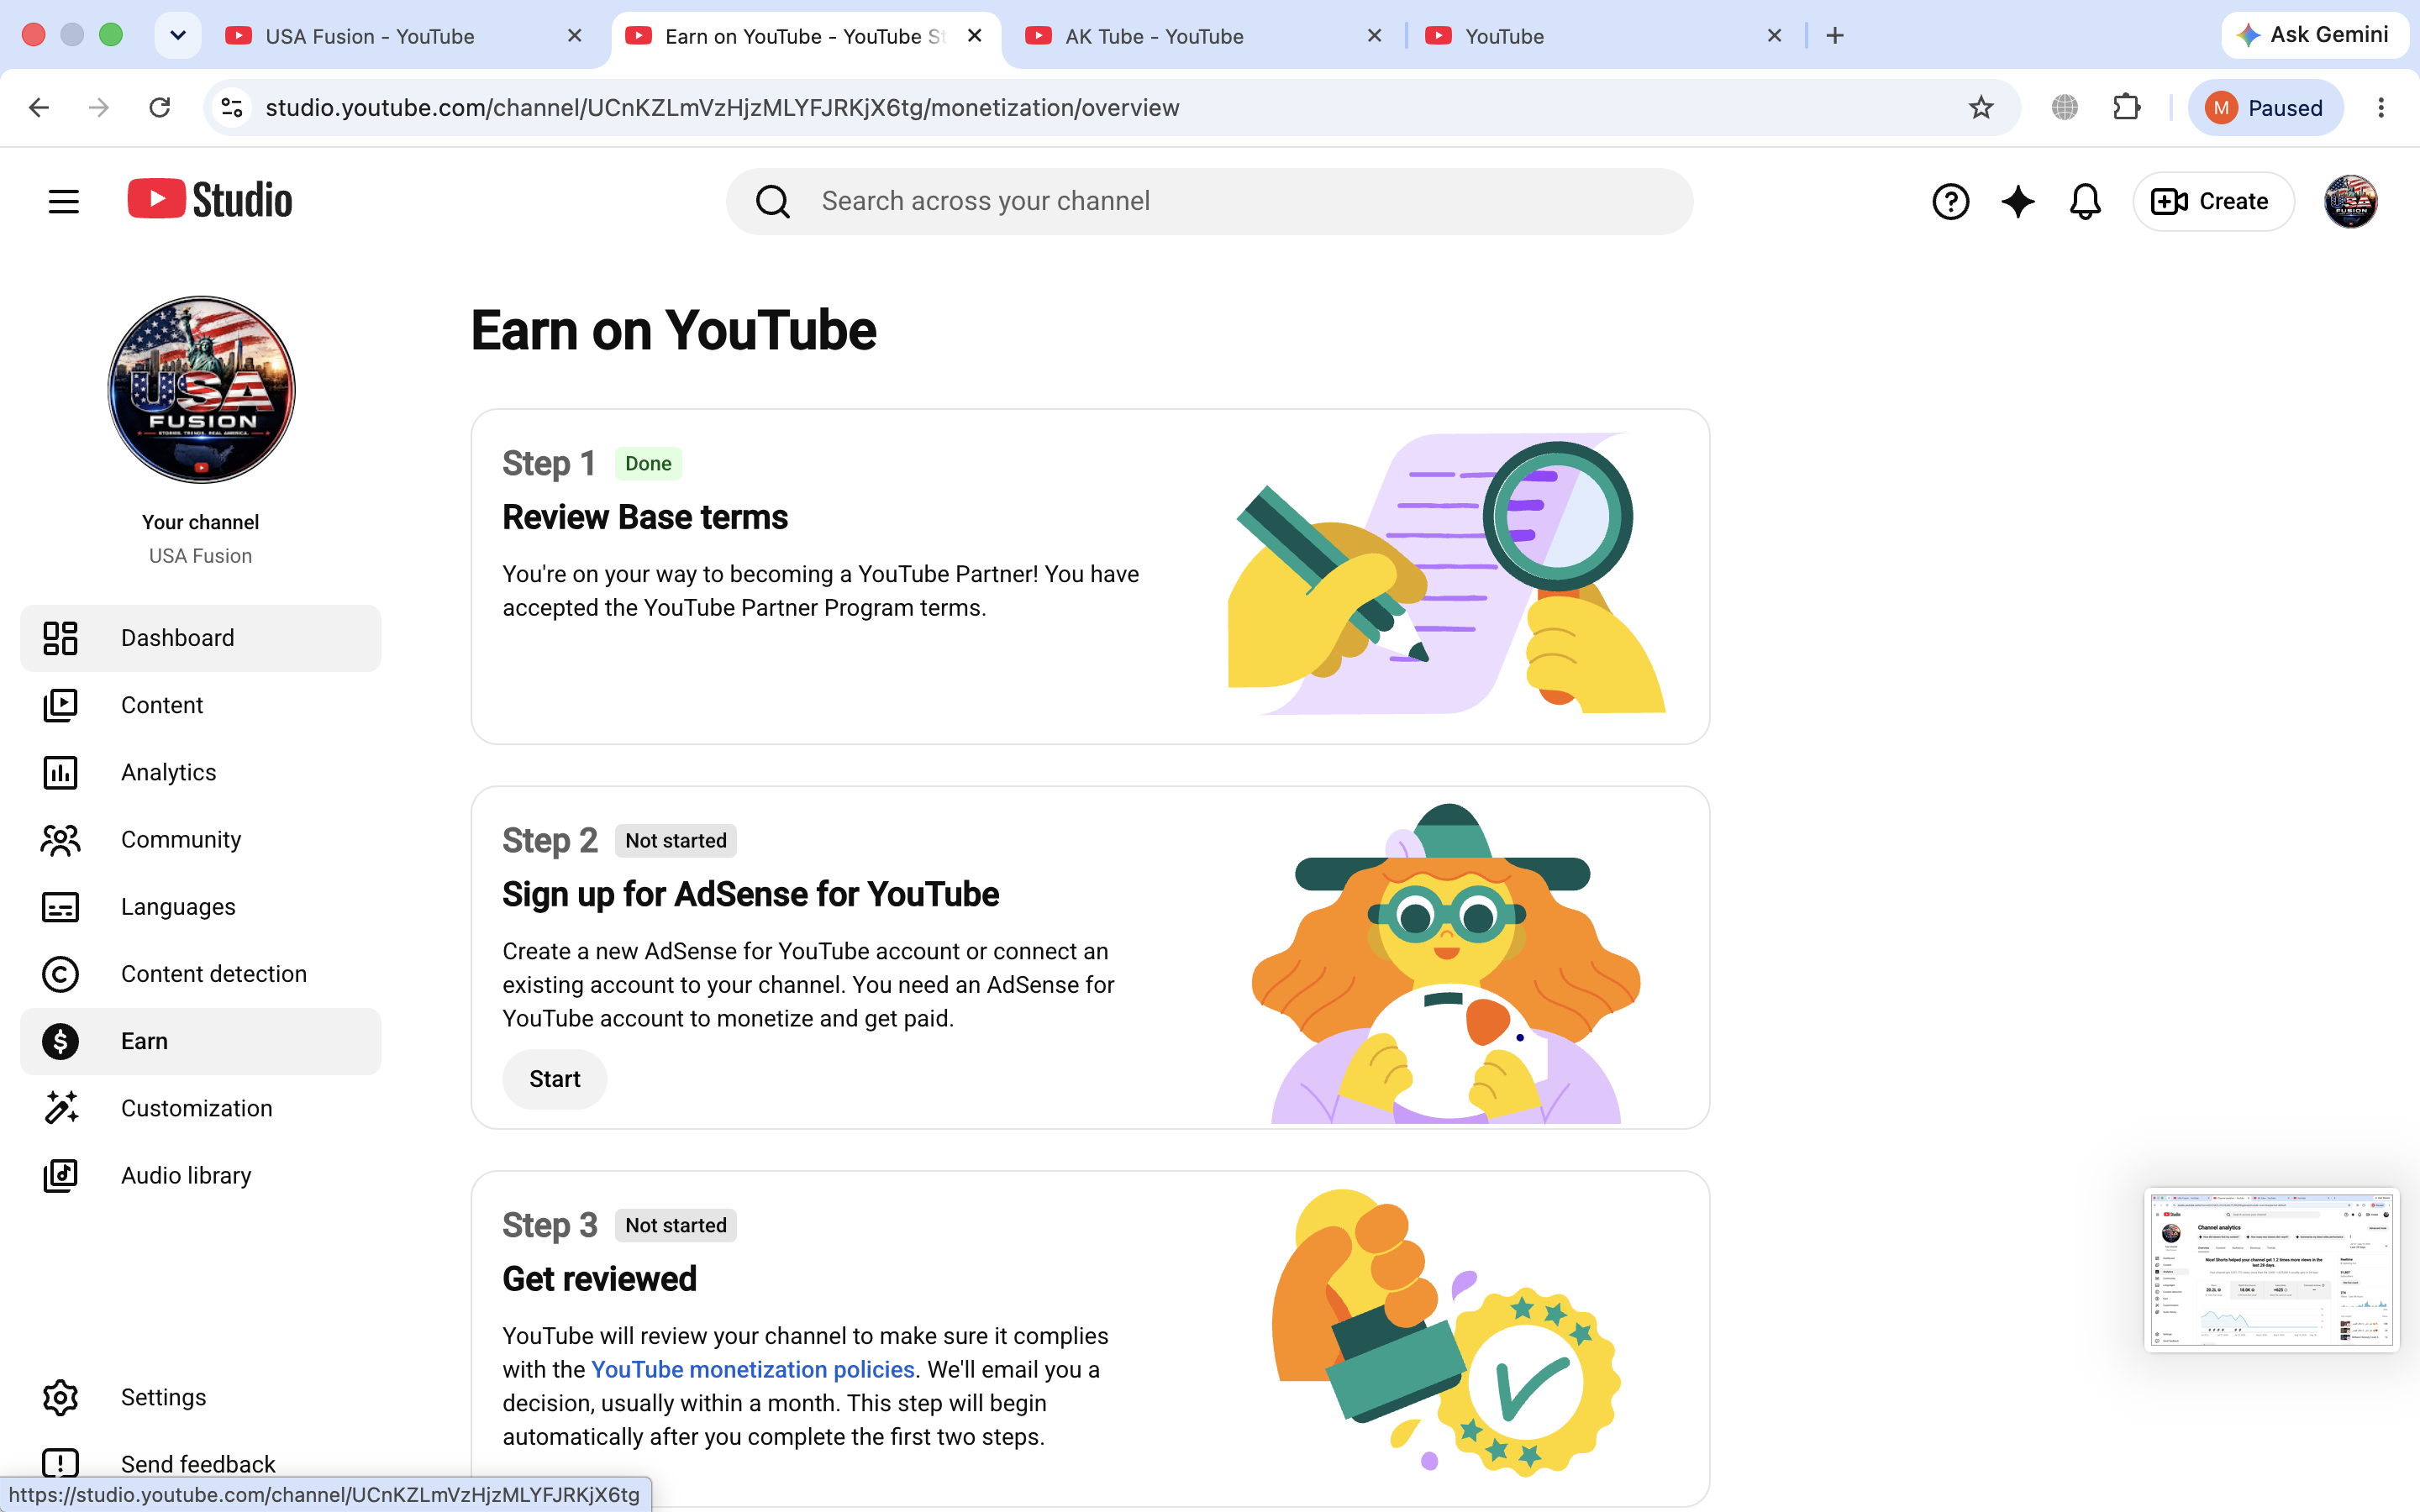Viewport: 2420px width, 1512px height.
Task: Click the Ask Gemini button
Action: [2314, 35]
